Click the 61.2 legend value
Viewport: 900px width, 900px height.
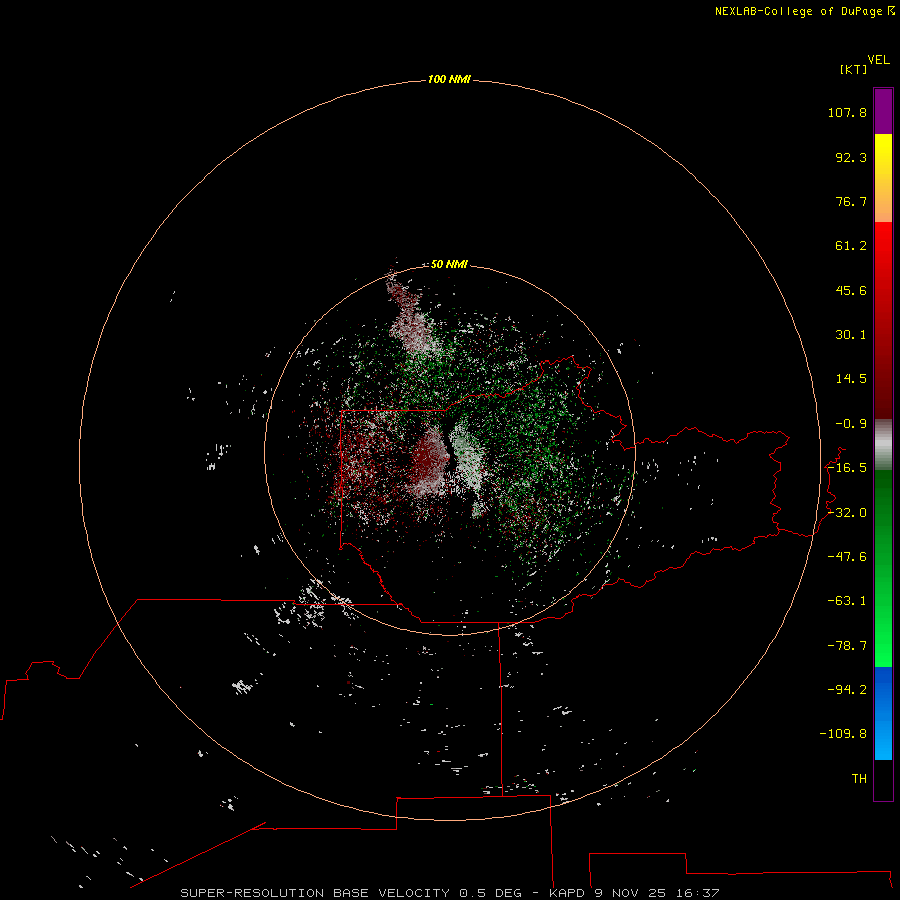click(851, 246)
